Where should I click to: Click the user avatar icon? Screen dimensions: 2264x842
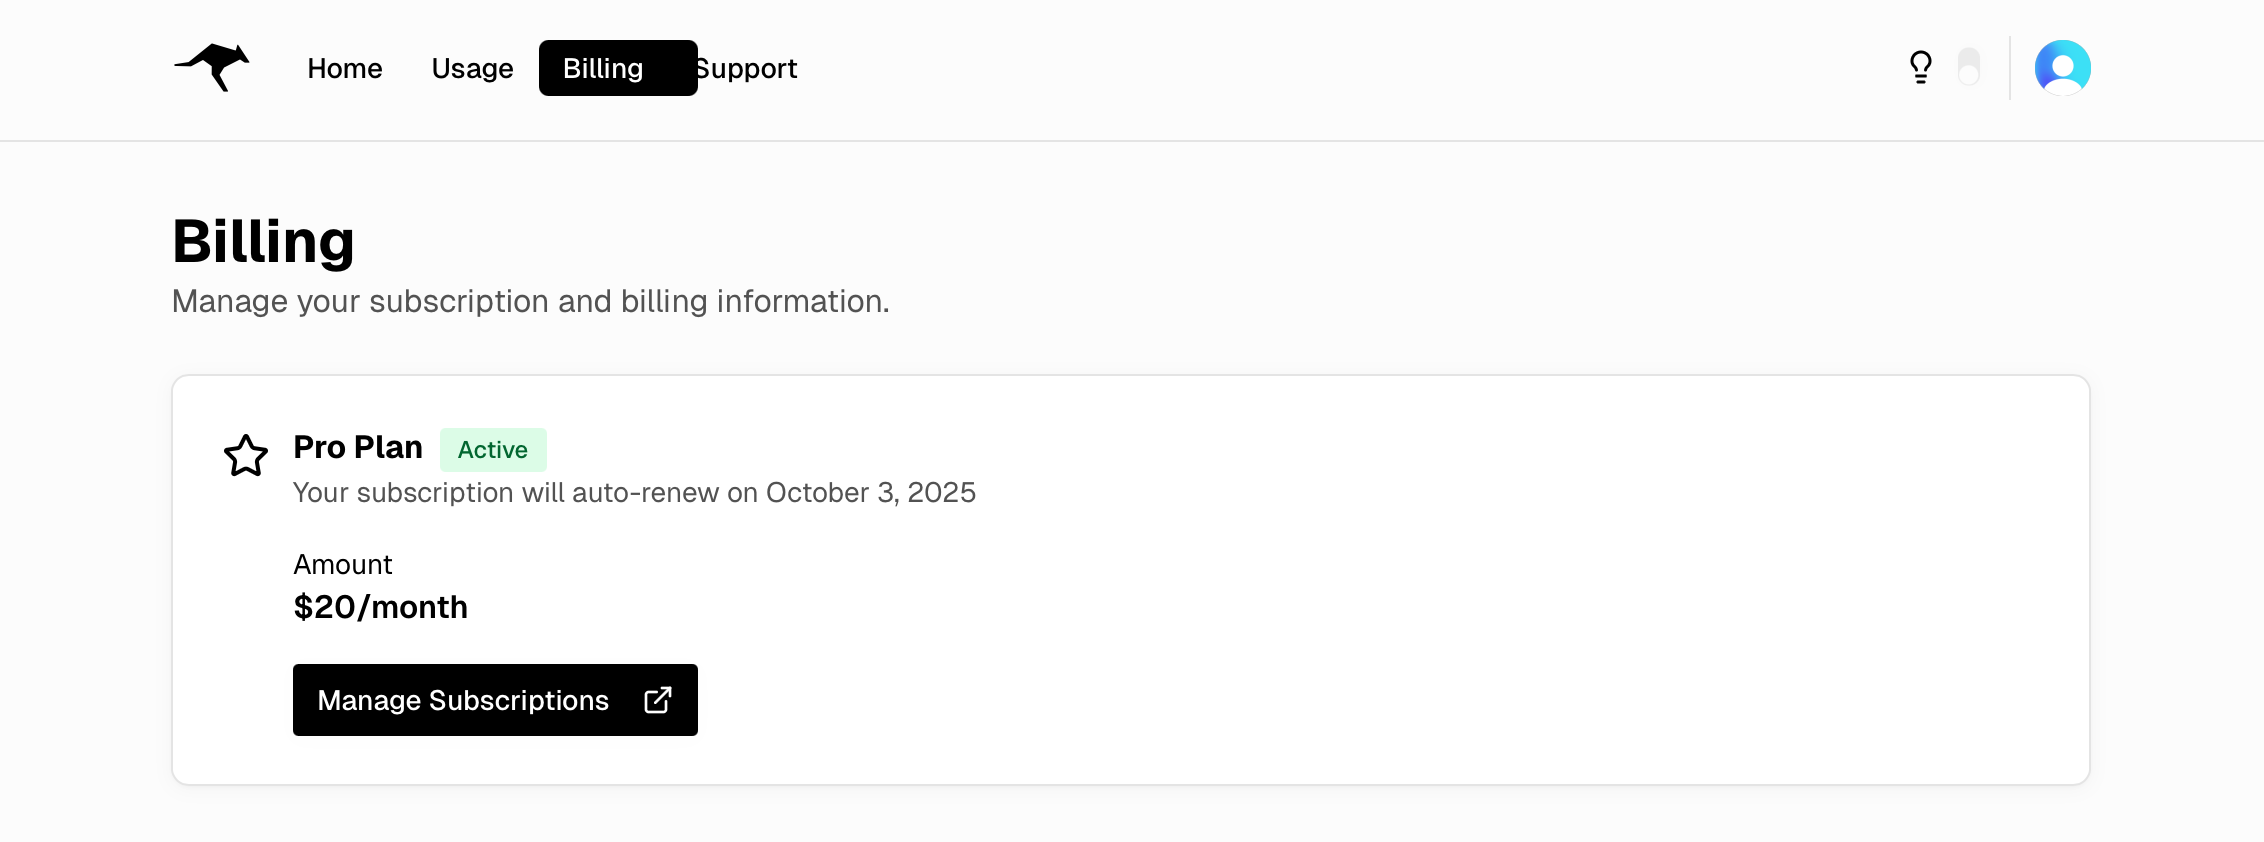(2062, 67)
